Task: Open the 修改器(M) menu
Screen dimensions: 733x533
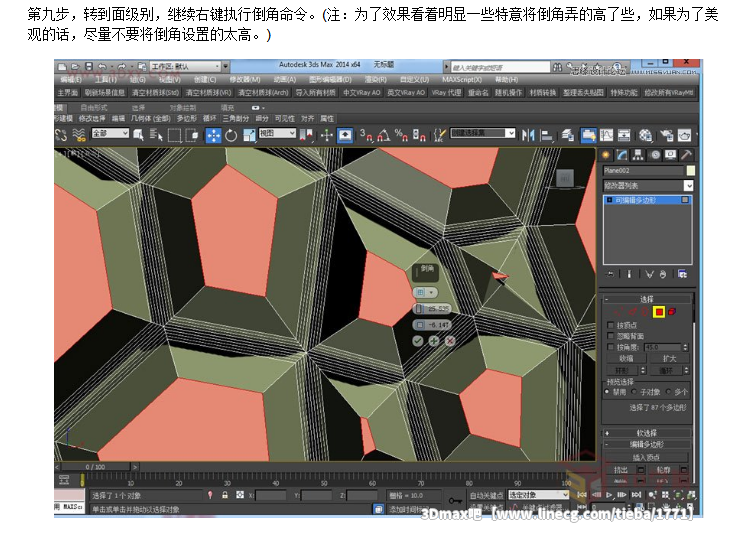Action: tap(245, 79)
